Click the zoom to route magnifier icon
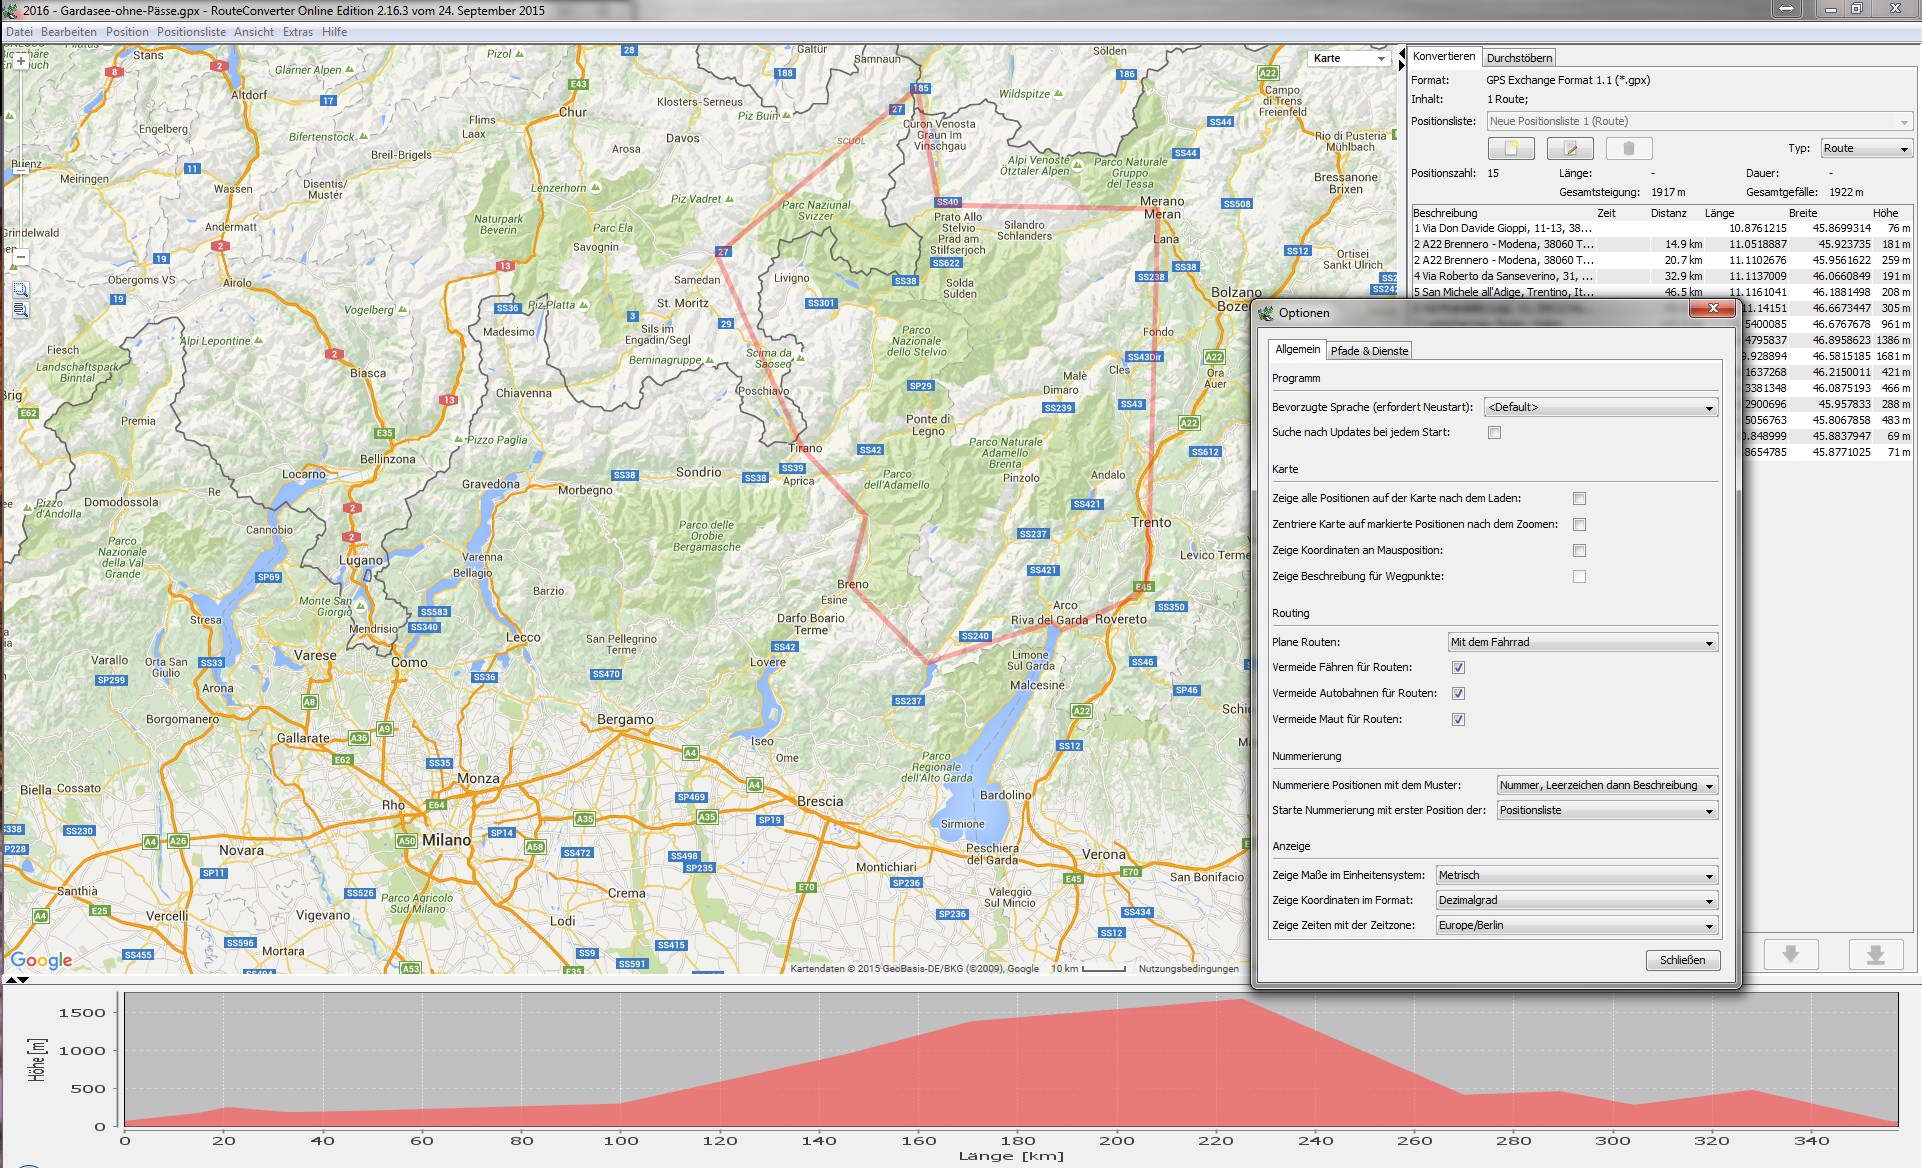 point(20,310)
